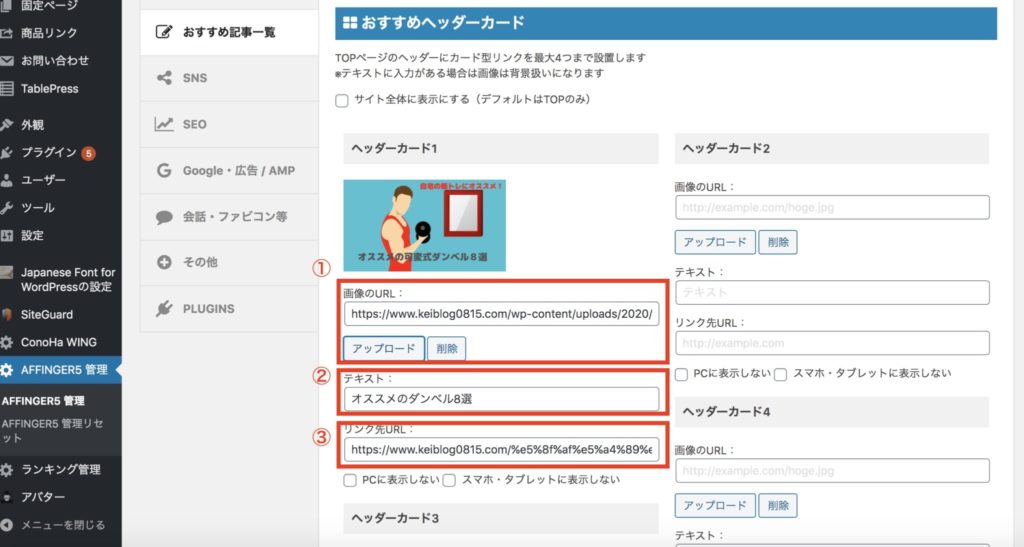Image resolution: width=1024 pixels, height=547 pixels.
Task: Open the SNS settings tab
Action: pyautogui.click(x=229, y=78)
